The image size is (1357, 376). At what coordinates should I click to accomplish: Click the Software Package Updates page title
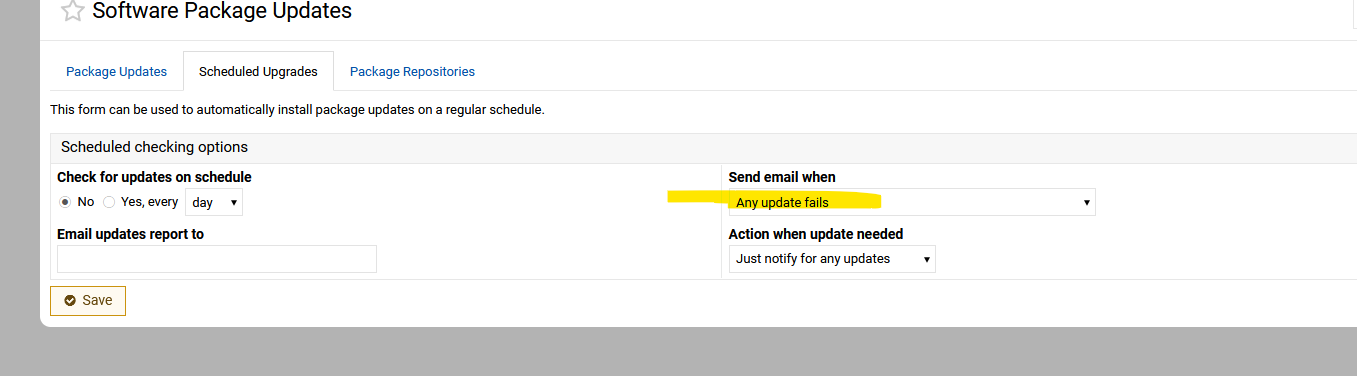pos(222,12)
